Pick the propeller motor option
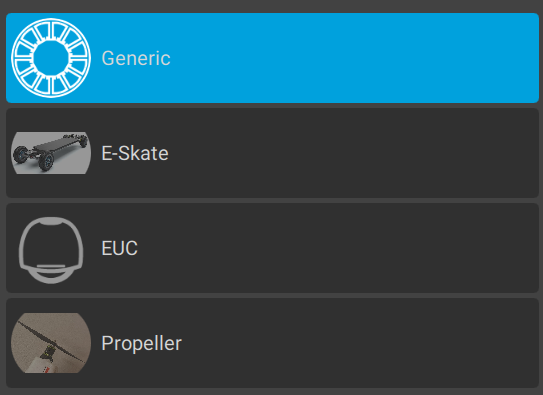 tap(273, 343)
